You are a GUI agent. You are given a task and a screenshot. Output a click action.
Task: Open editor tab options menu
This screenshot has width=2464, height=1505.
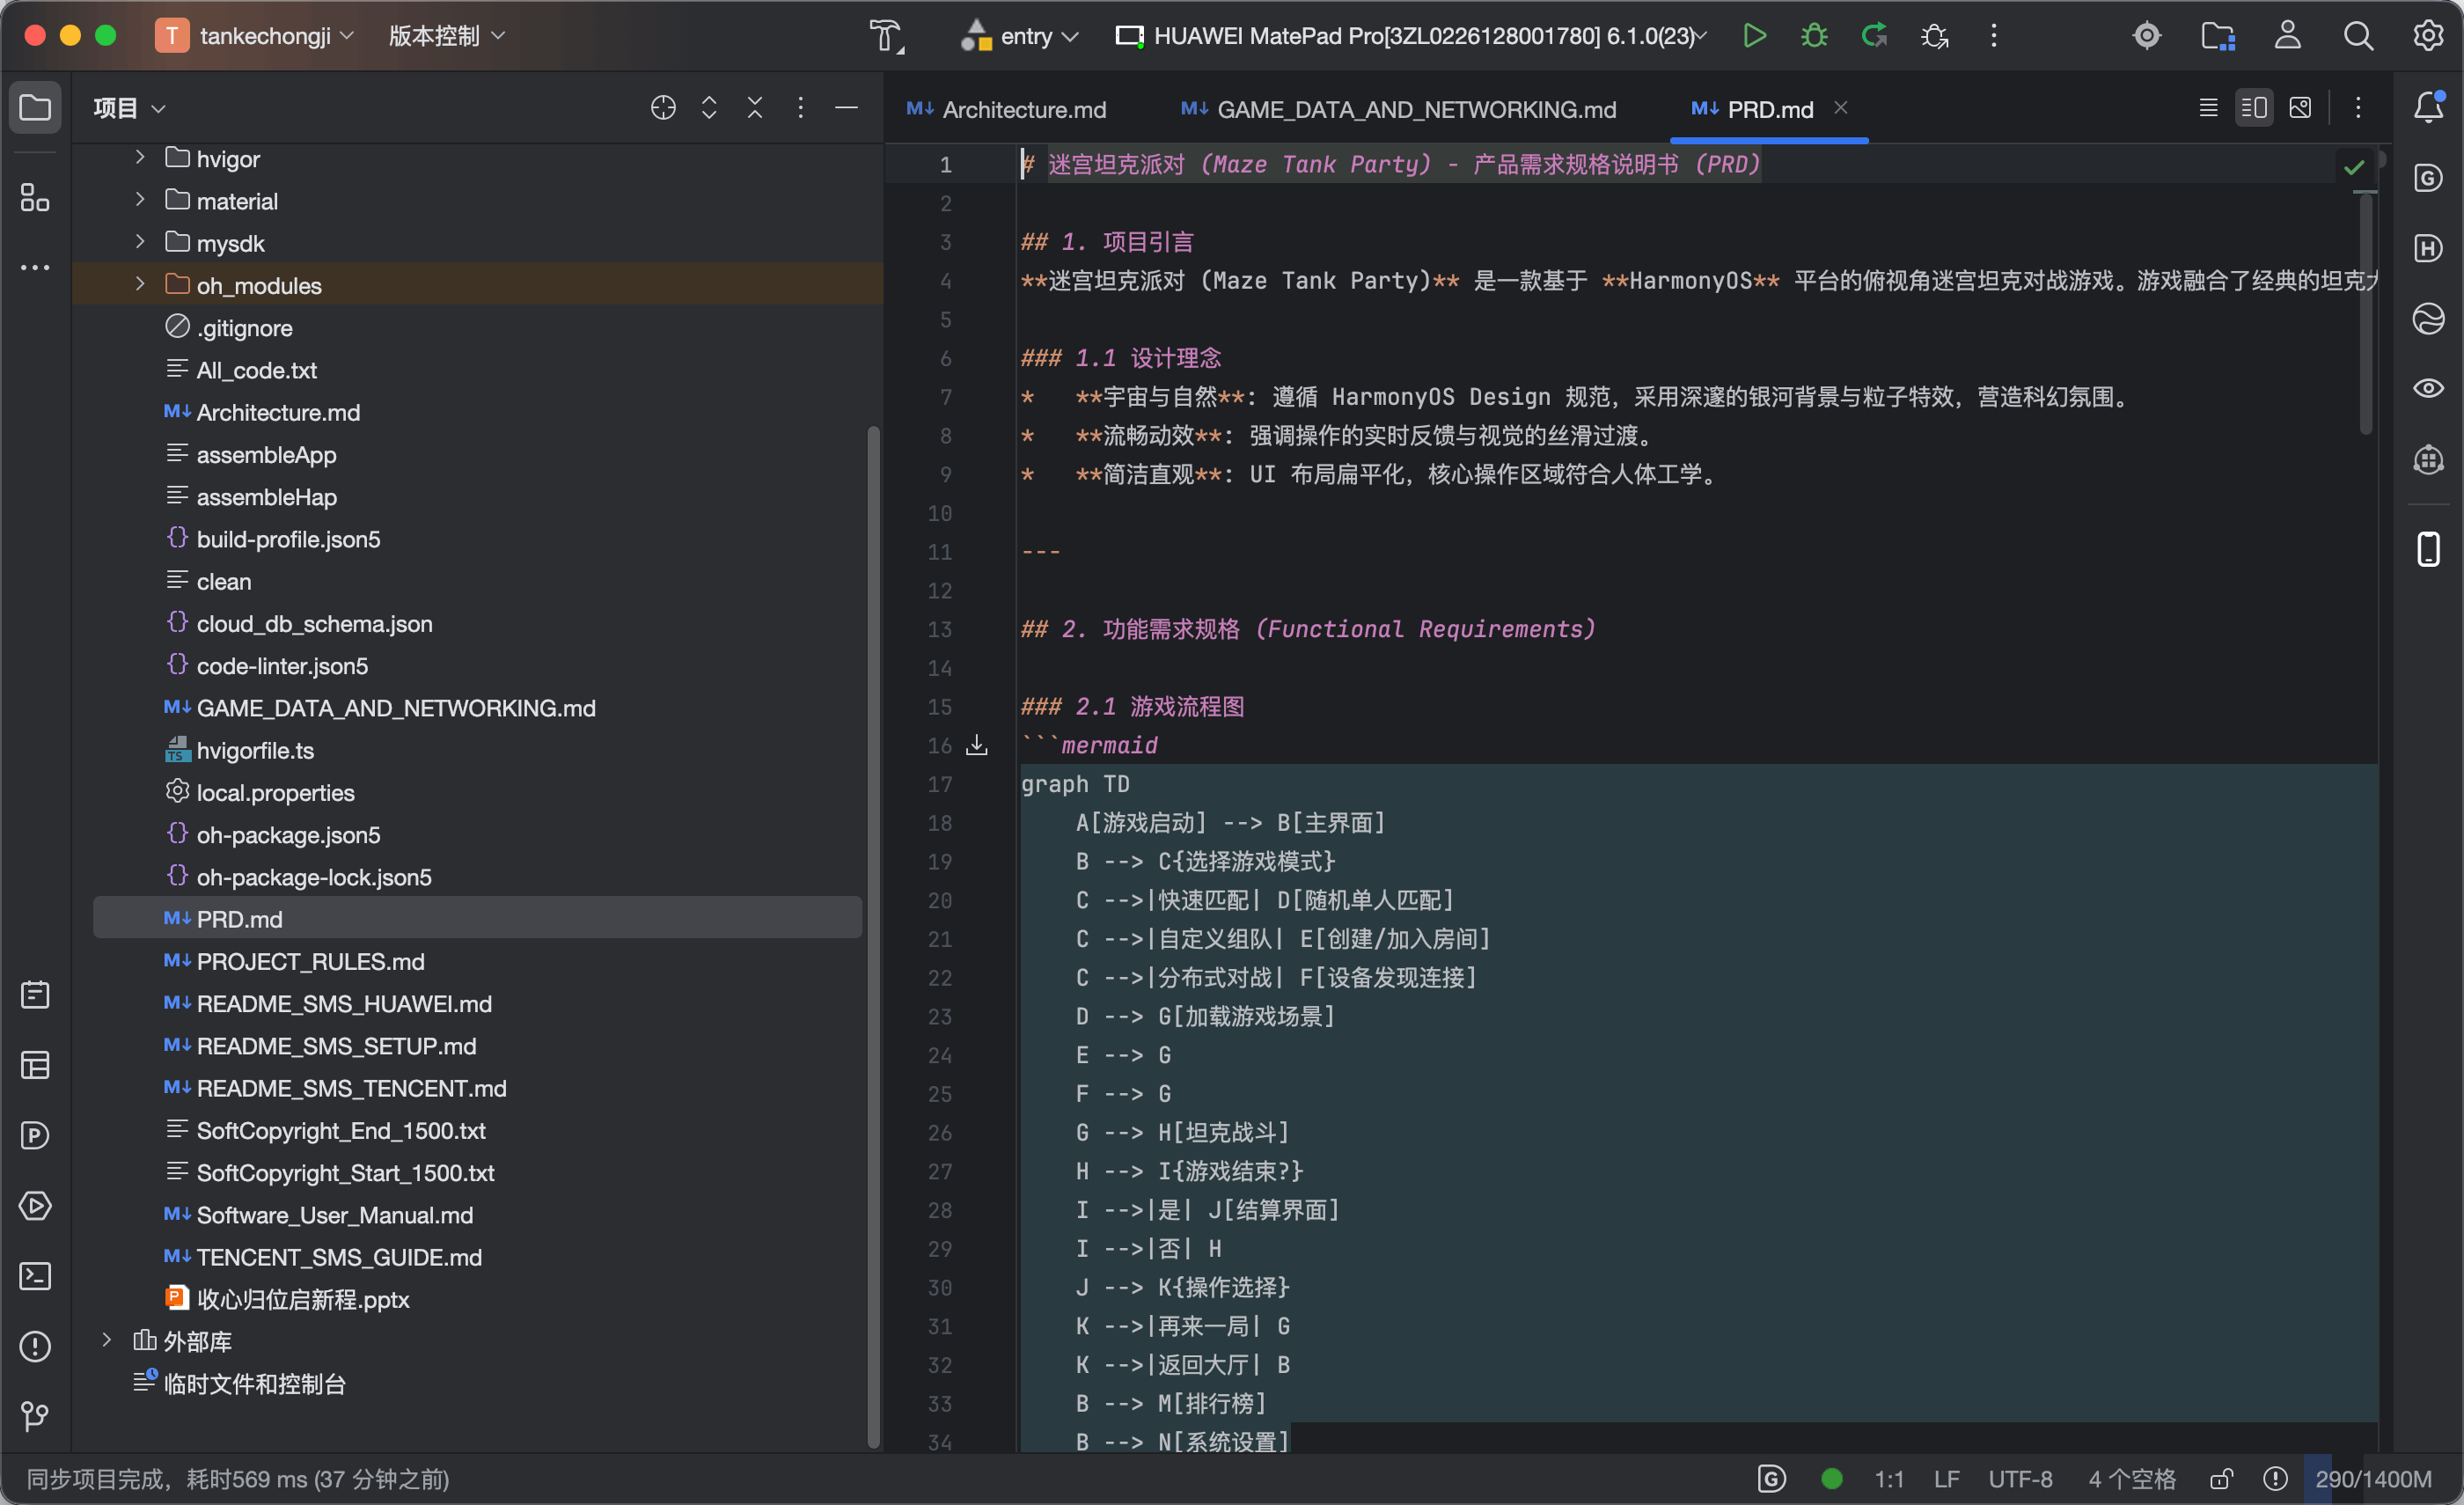(2358, 107)
